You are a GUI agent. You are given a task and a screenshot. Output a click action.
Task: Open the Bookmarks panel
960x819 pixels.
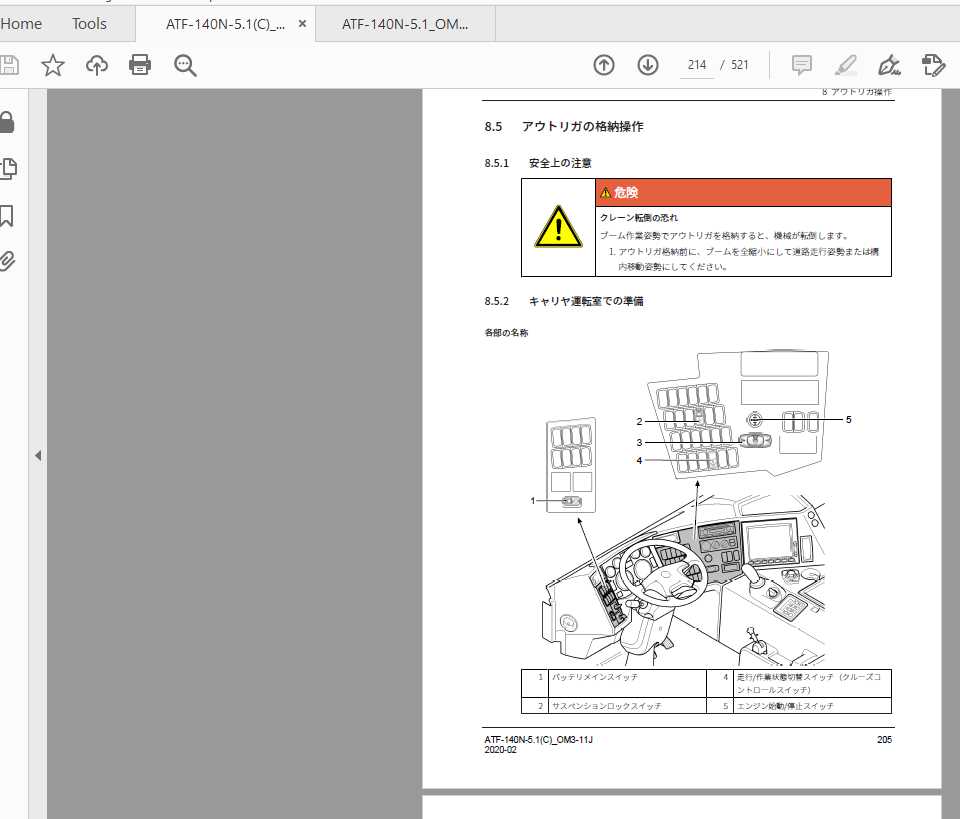pos(7,215)
